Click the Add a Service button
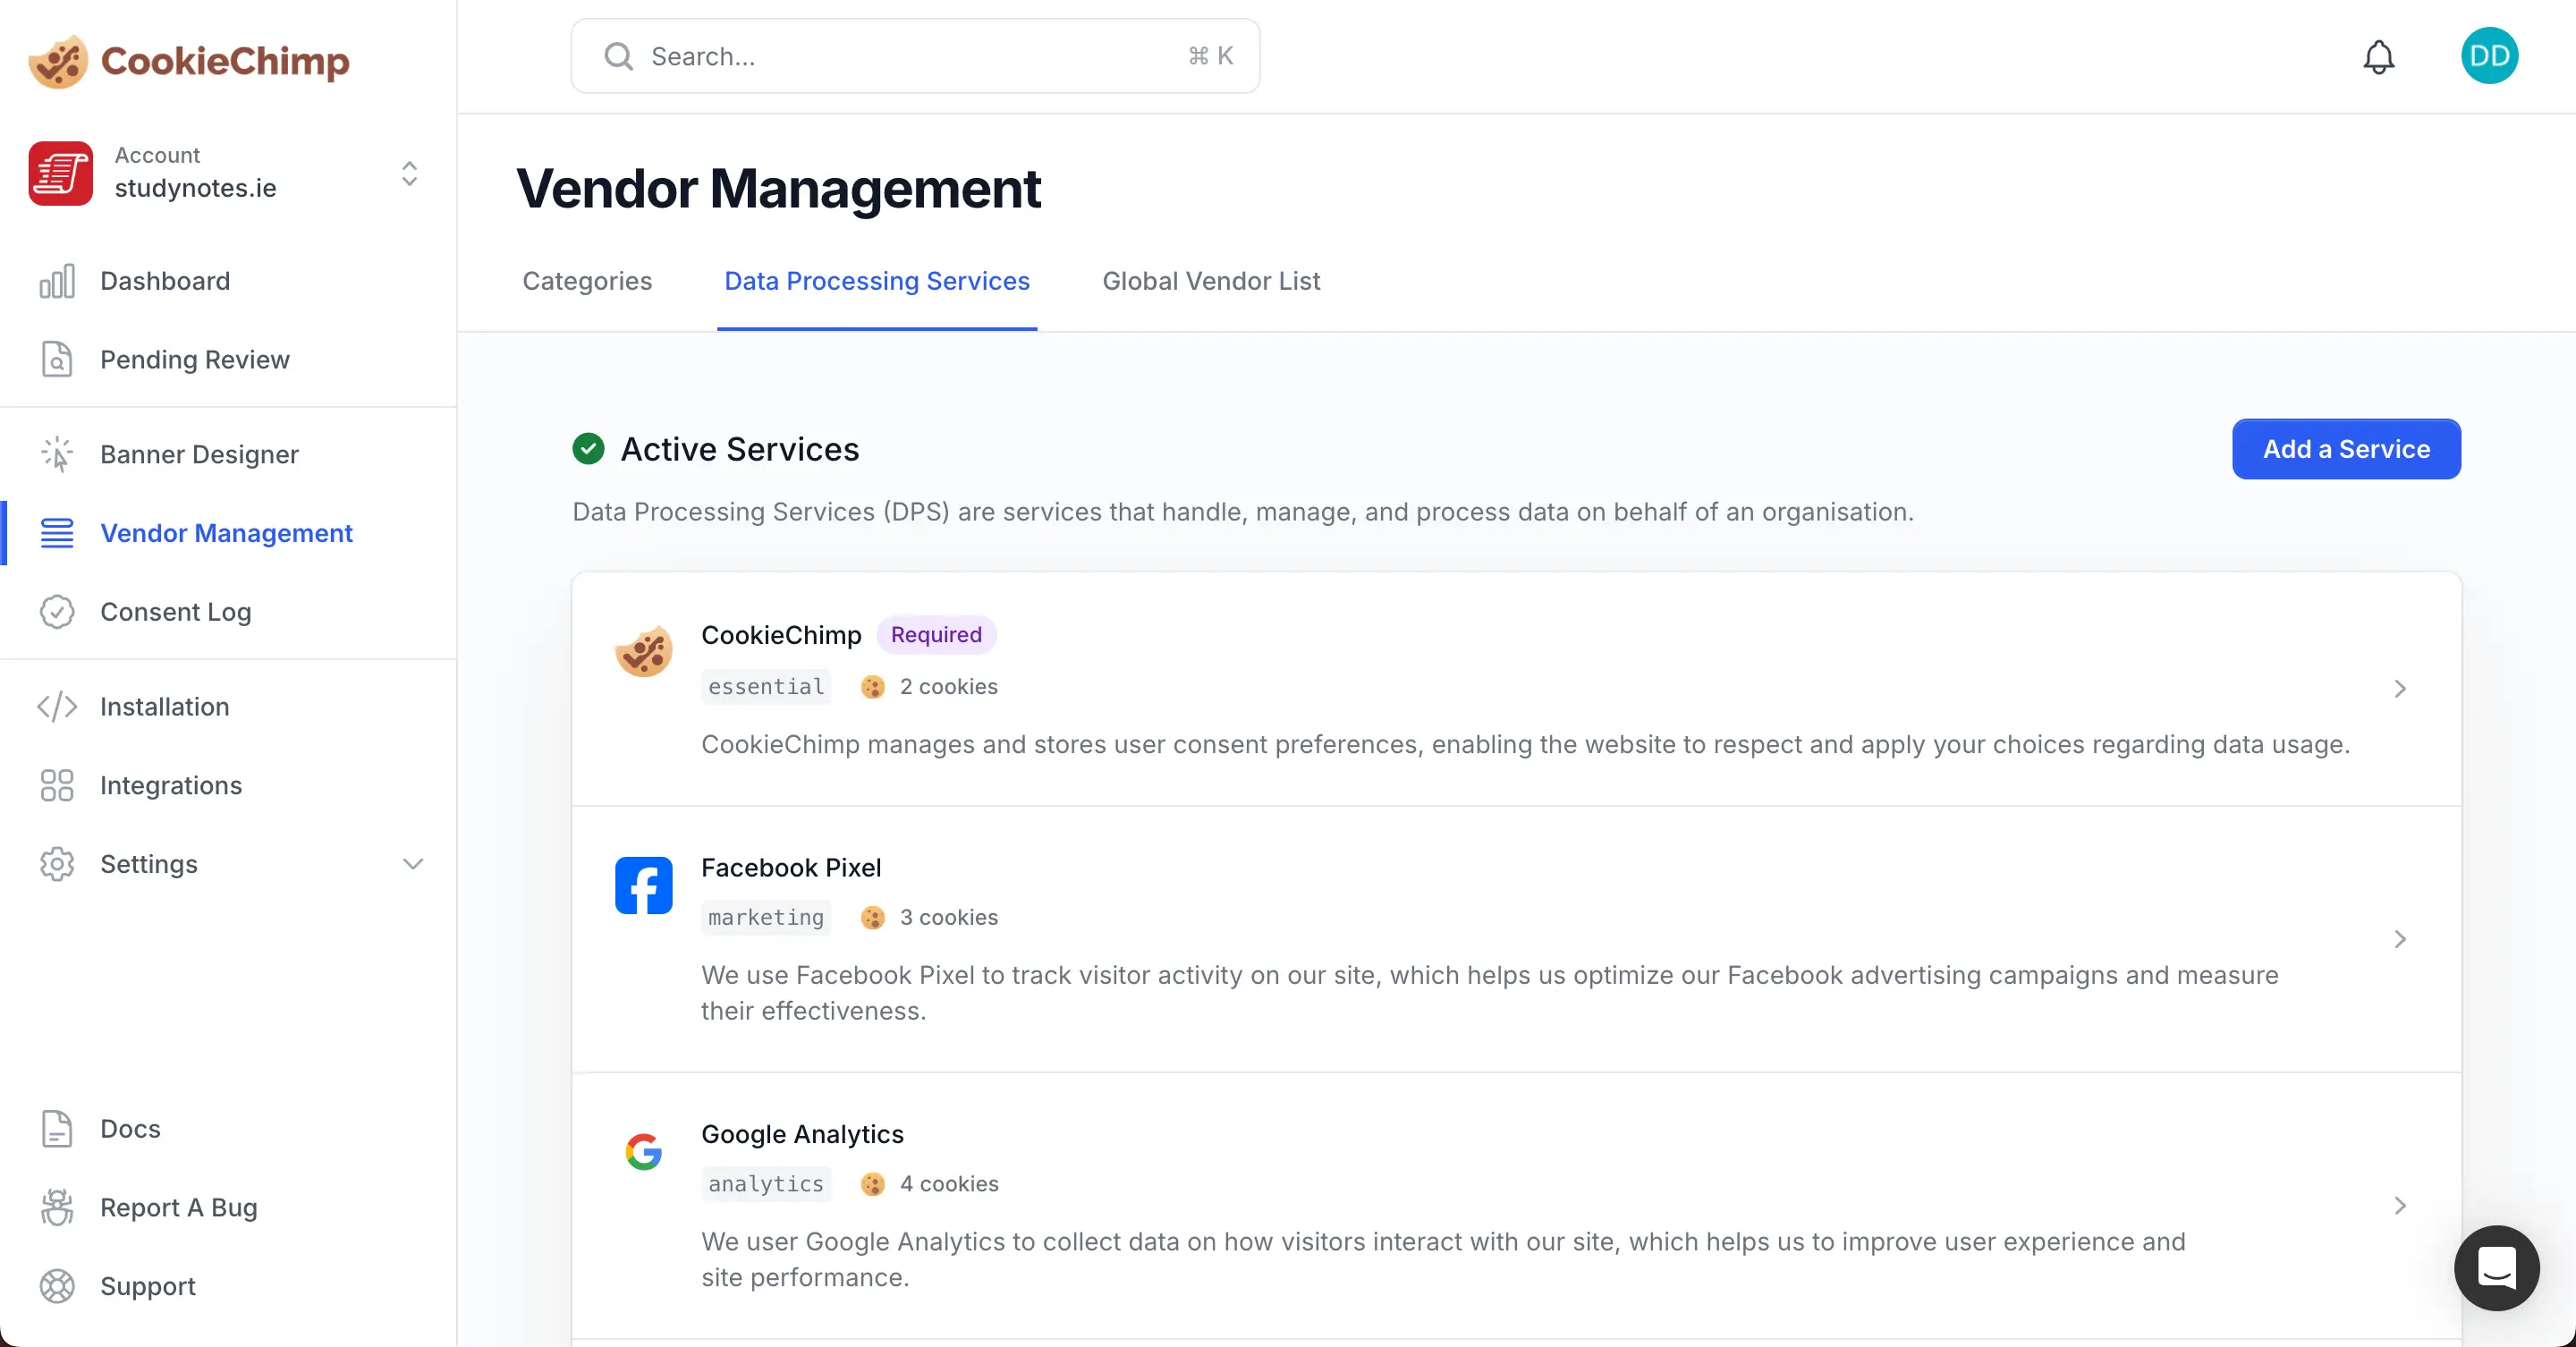The width and height of the screenshot is (2576, 1347). coord(2345,449)
